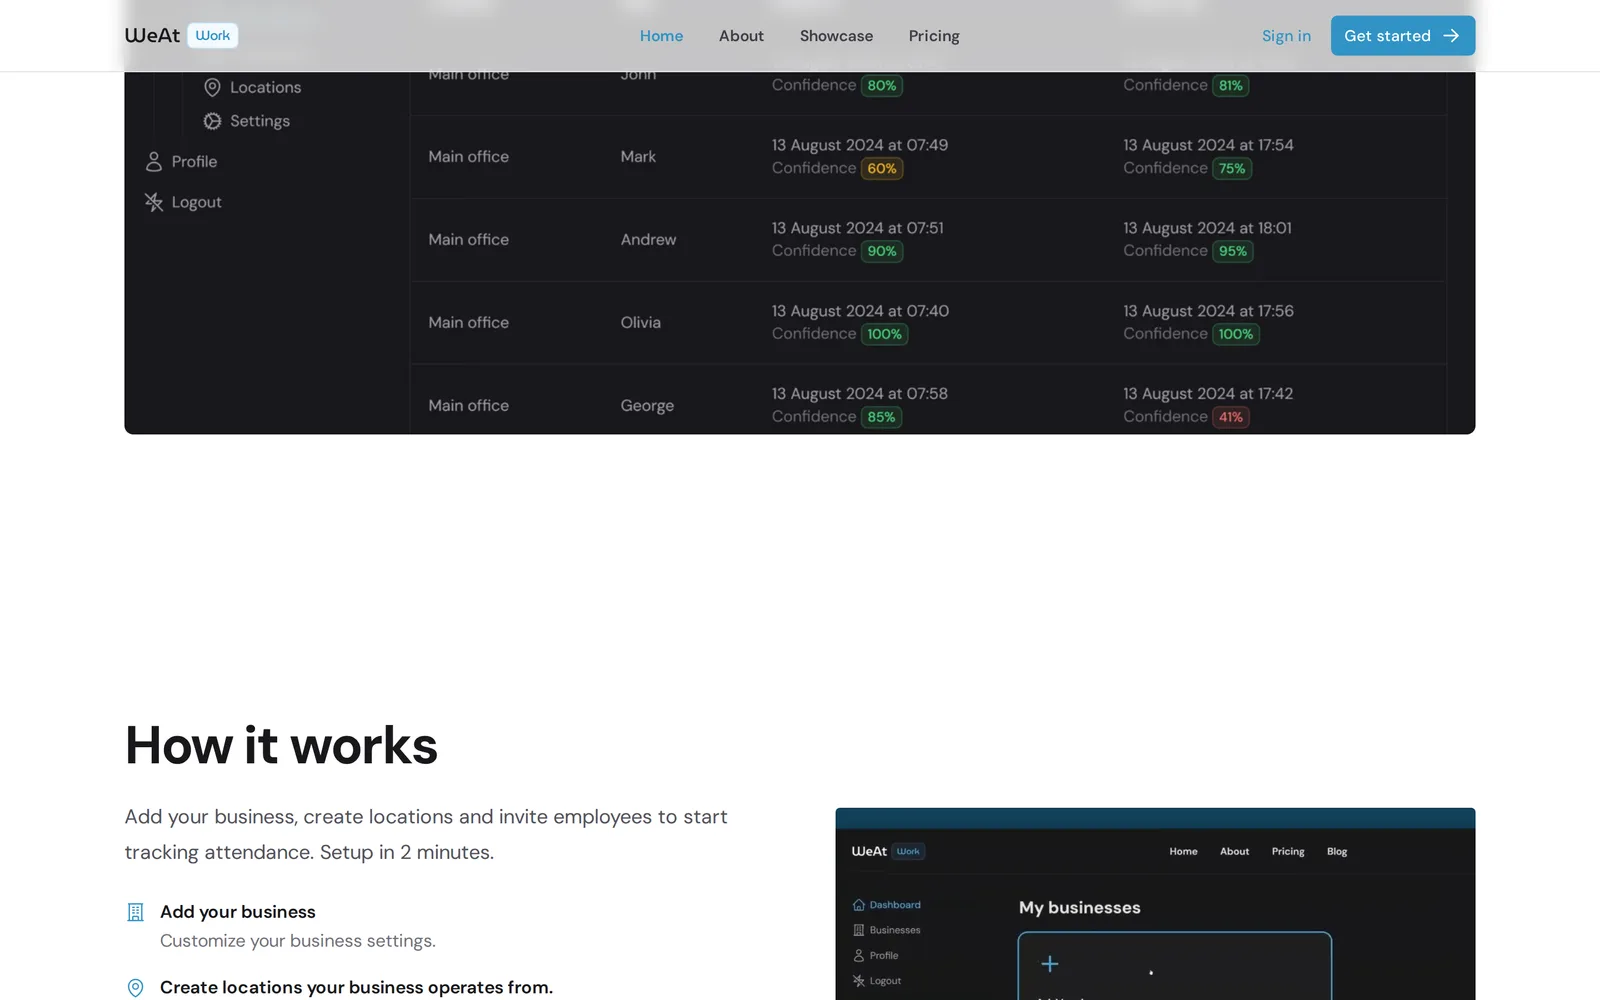
Task: Click the 80% confidence badge
Action: [882, 86]
